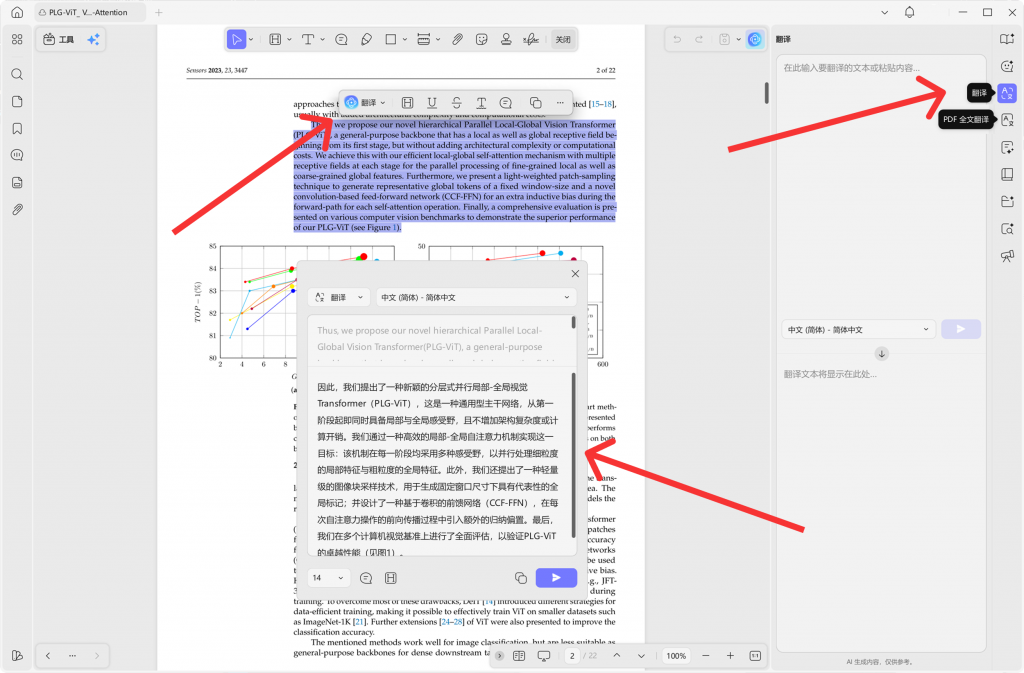1024x673 pixels.
Task: Undo the last action
Action: click(677, 40)
